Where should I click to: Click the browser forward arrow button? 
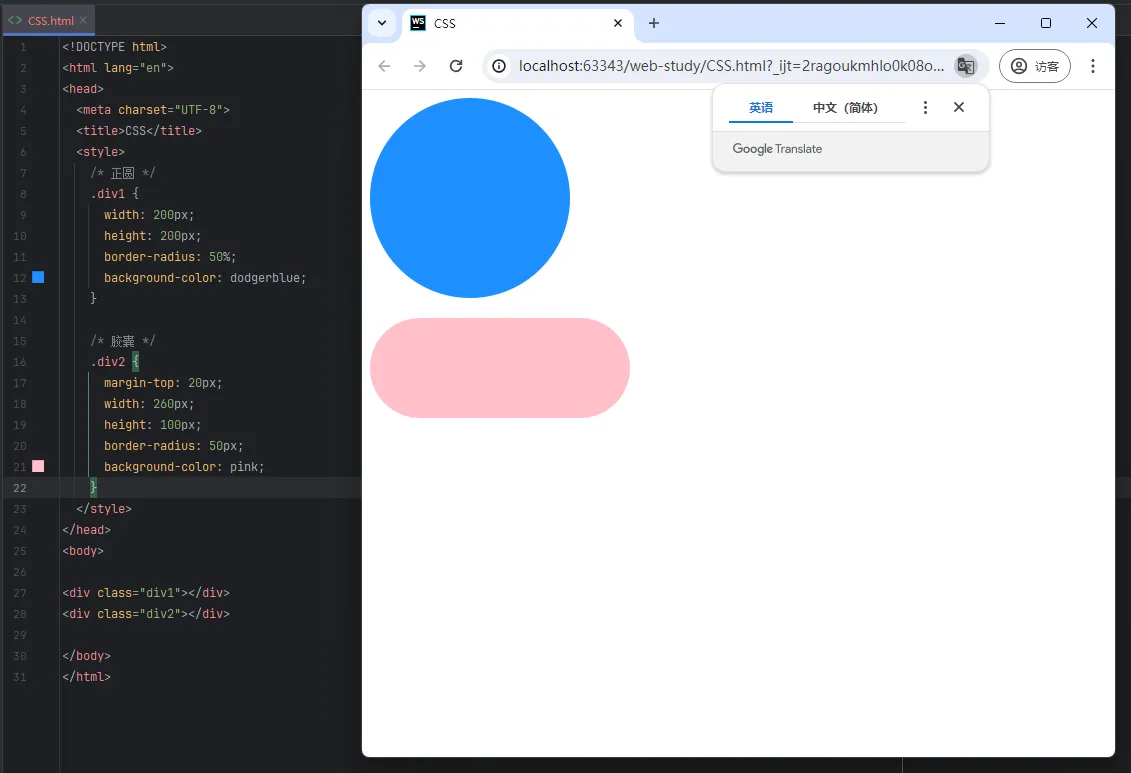coord(420,66)
